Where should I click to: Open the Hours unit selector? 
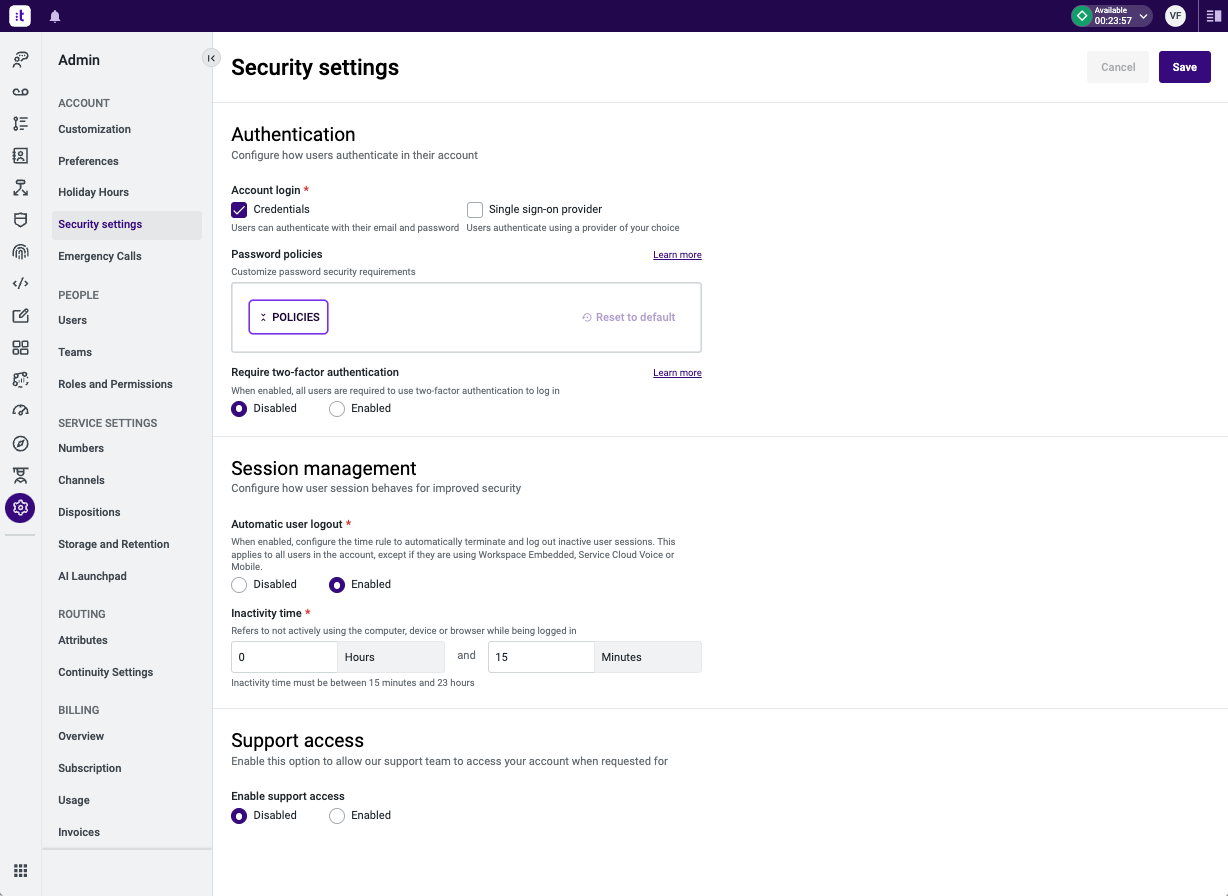[x=390, y=656]
